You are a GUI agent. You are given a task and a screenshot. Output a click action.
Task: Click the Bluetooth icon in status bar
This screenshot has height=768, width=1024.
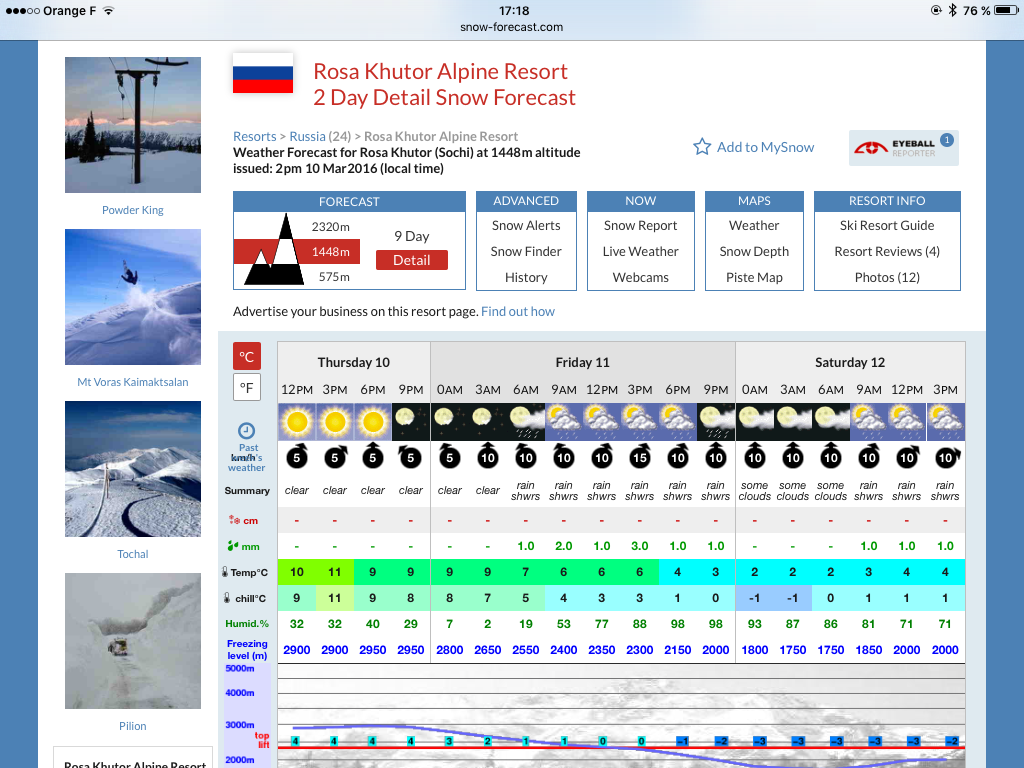tap(953, 10)
